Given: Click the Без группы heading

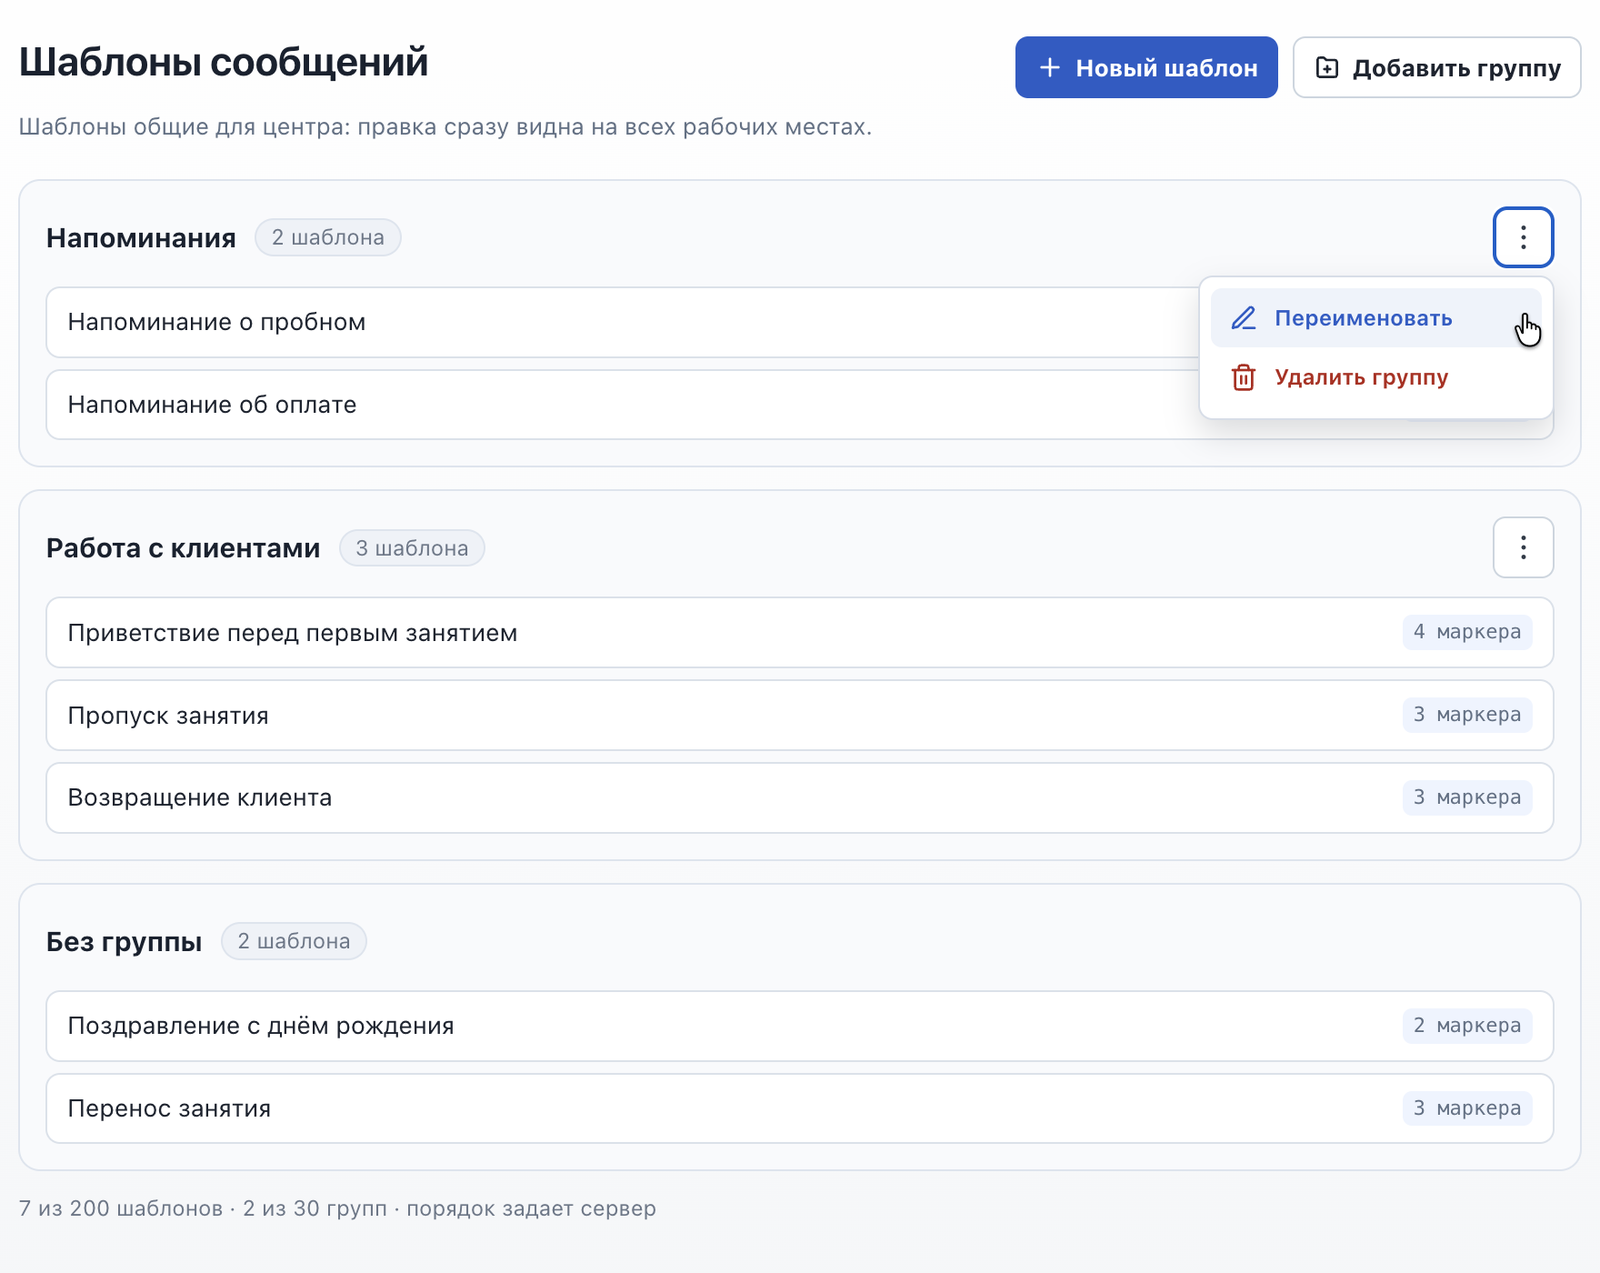Looking at the screenshot, I should (124, 942).
